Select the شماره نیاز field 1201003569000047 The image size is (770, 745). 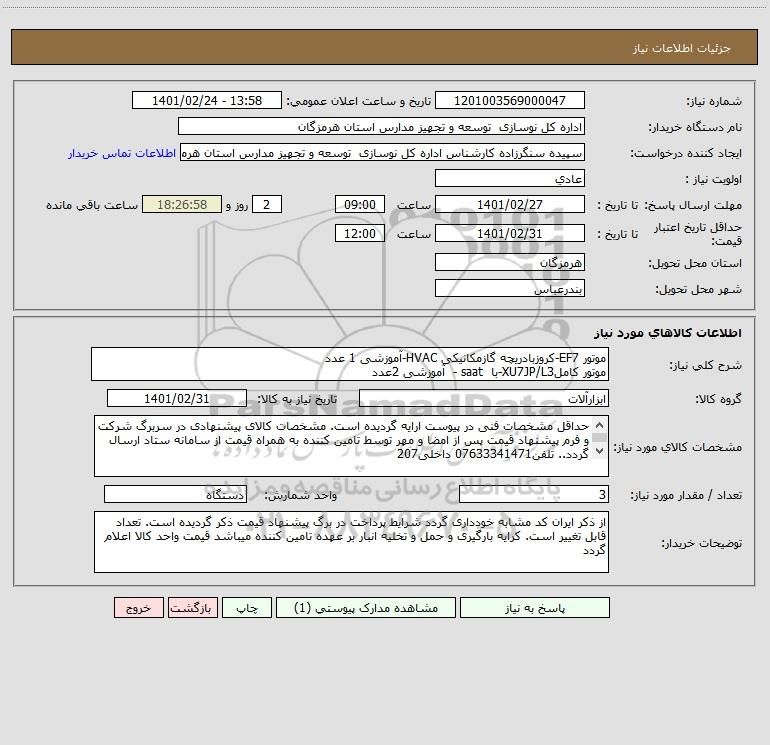click(510, 100)
